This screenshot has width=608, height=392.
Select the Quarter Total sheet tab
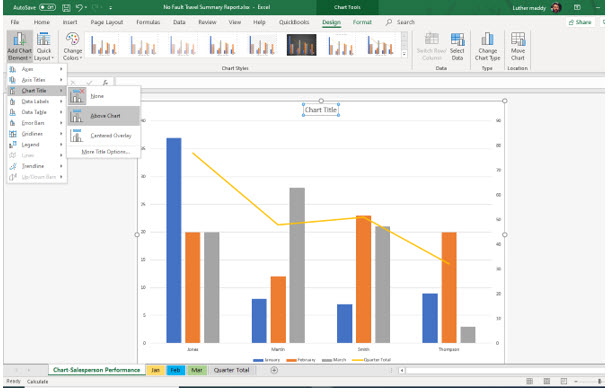[231, 370]
